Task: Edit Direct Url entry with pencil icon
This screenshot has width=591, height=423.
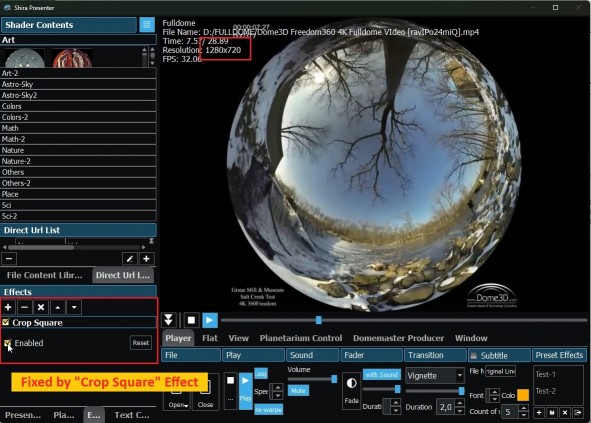Action: point(129,259)
